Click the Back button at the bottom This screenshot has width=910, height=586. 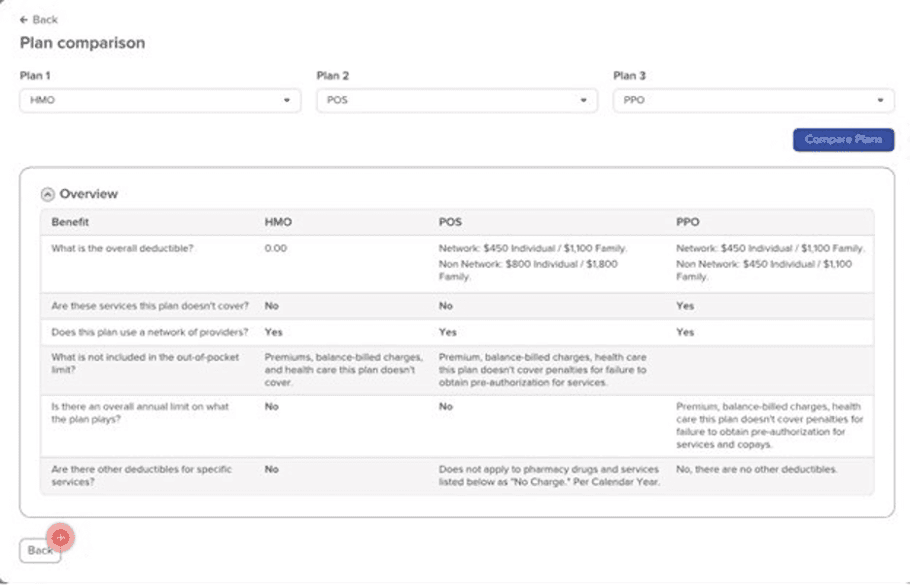40,550
